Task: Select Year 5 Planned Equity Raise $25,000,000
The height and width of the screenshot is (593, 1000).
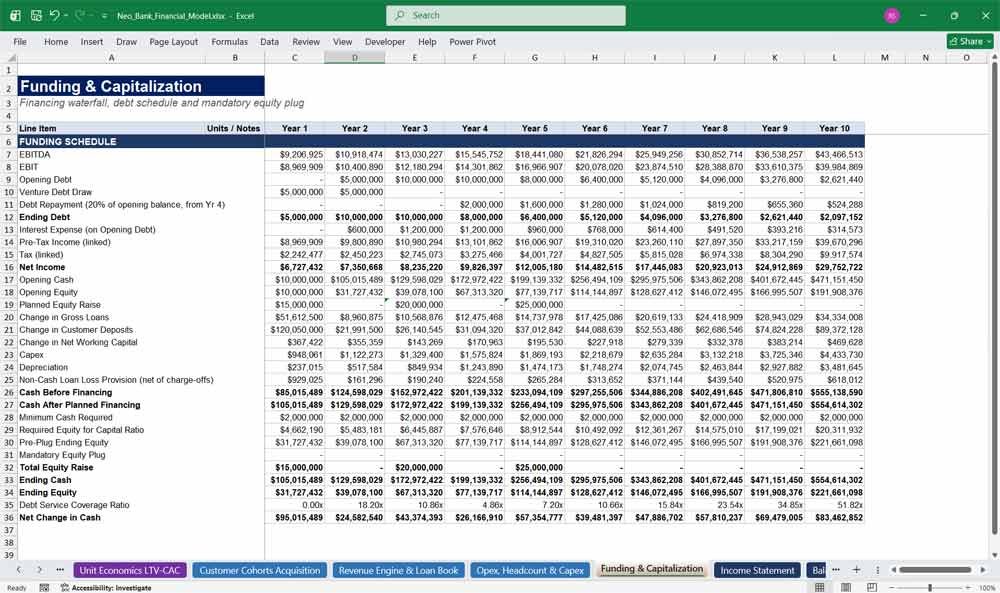Action: (x=534, y=305)
